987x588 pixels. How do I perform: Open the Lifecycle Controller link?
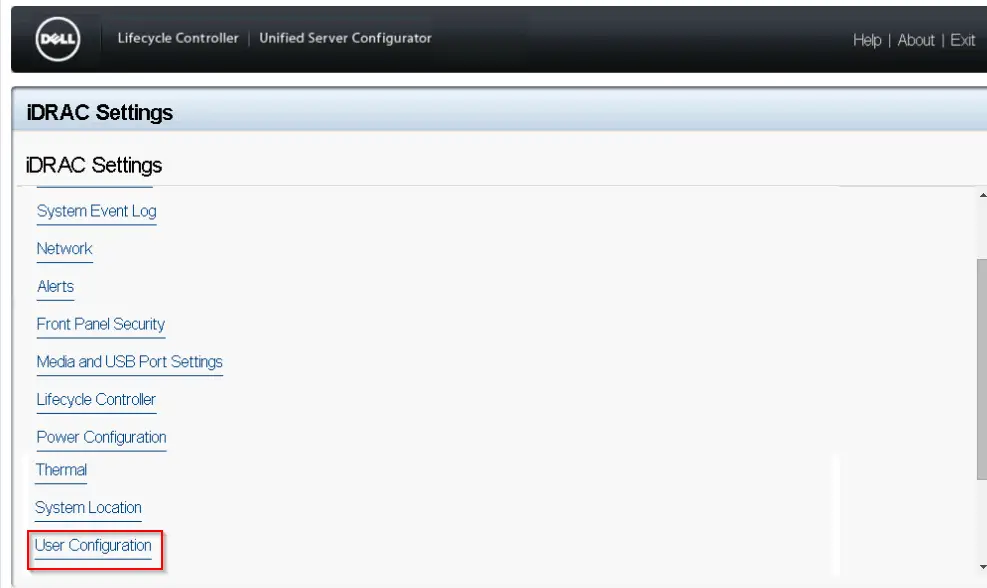[x=96, y=400]
